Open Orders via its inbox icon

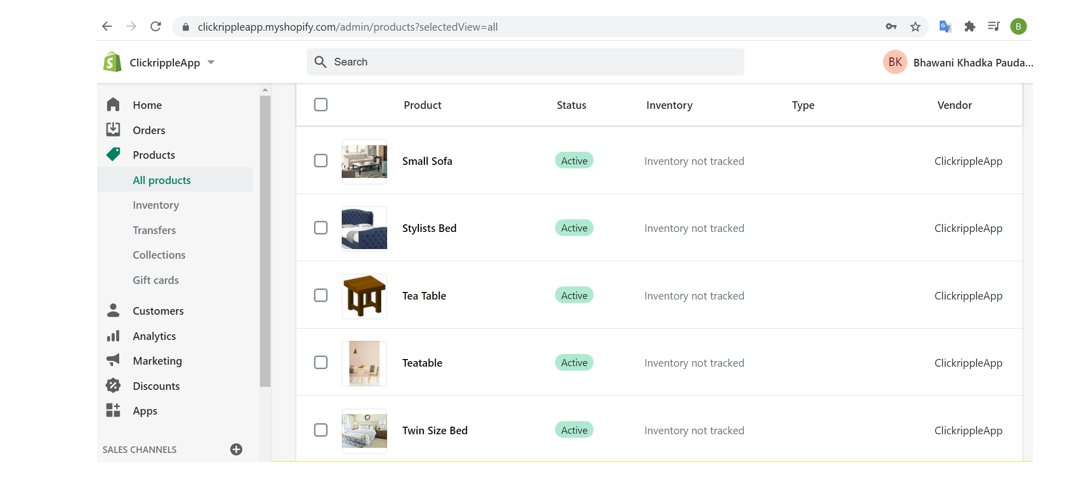coord(113,130)
